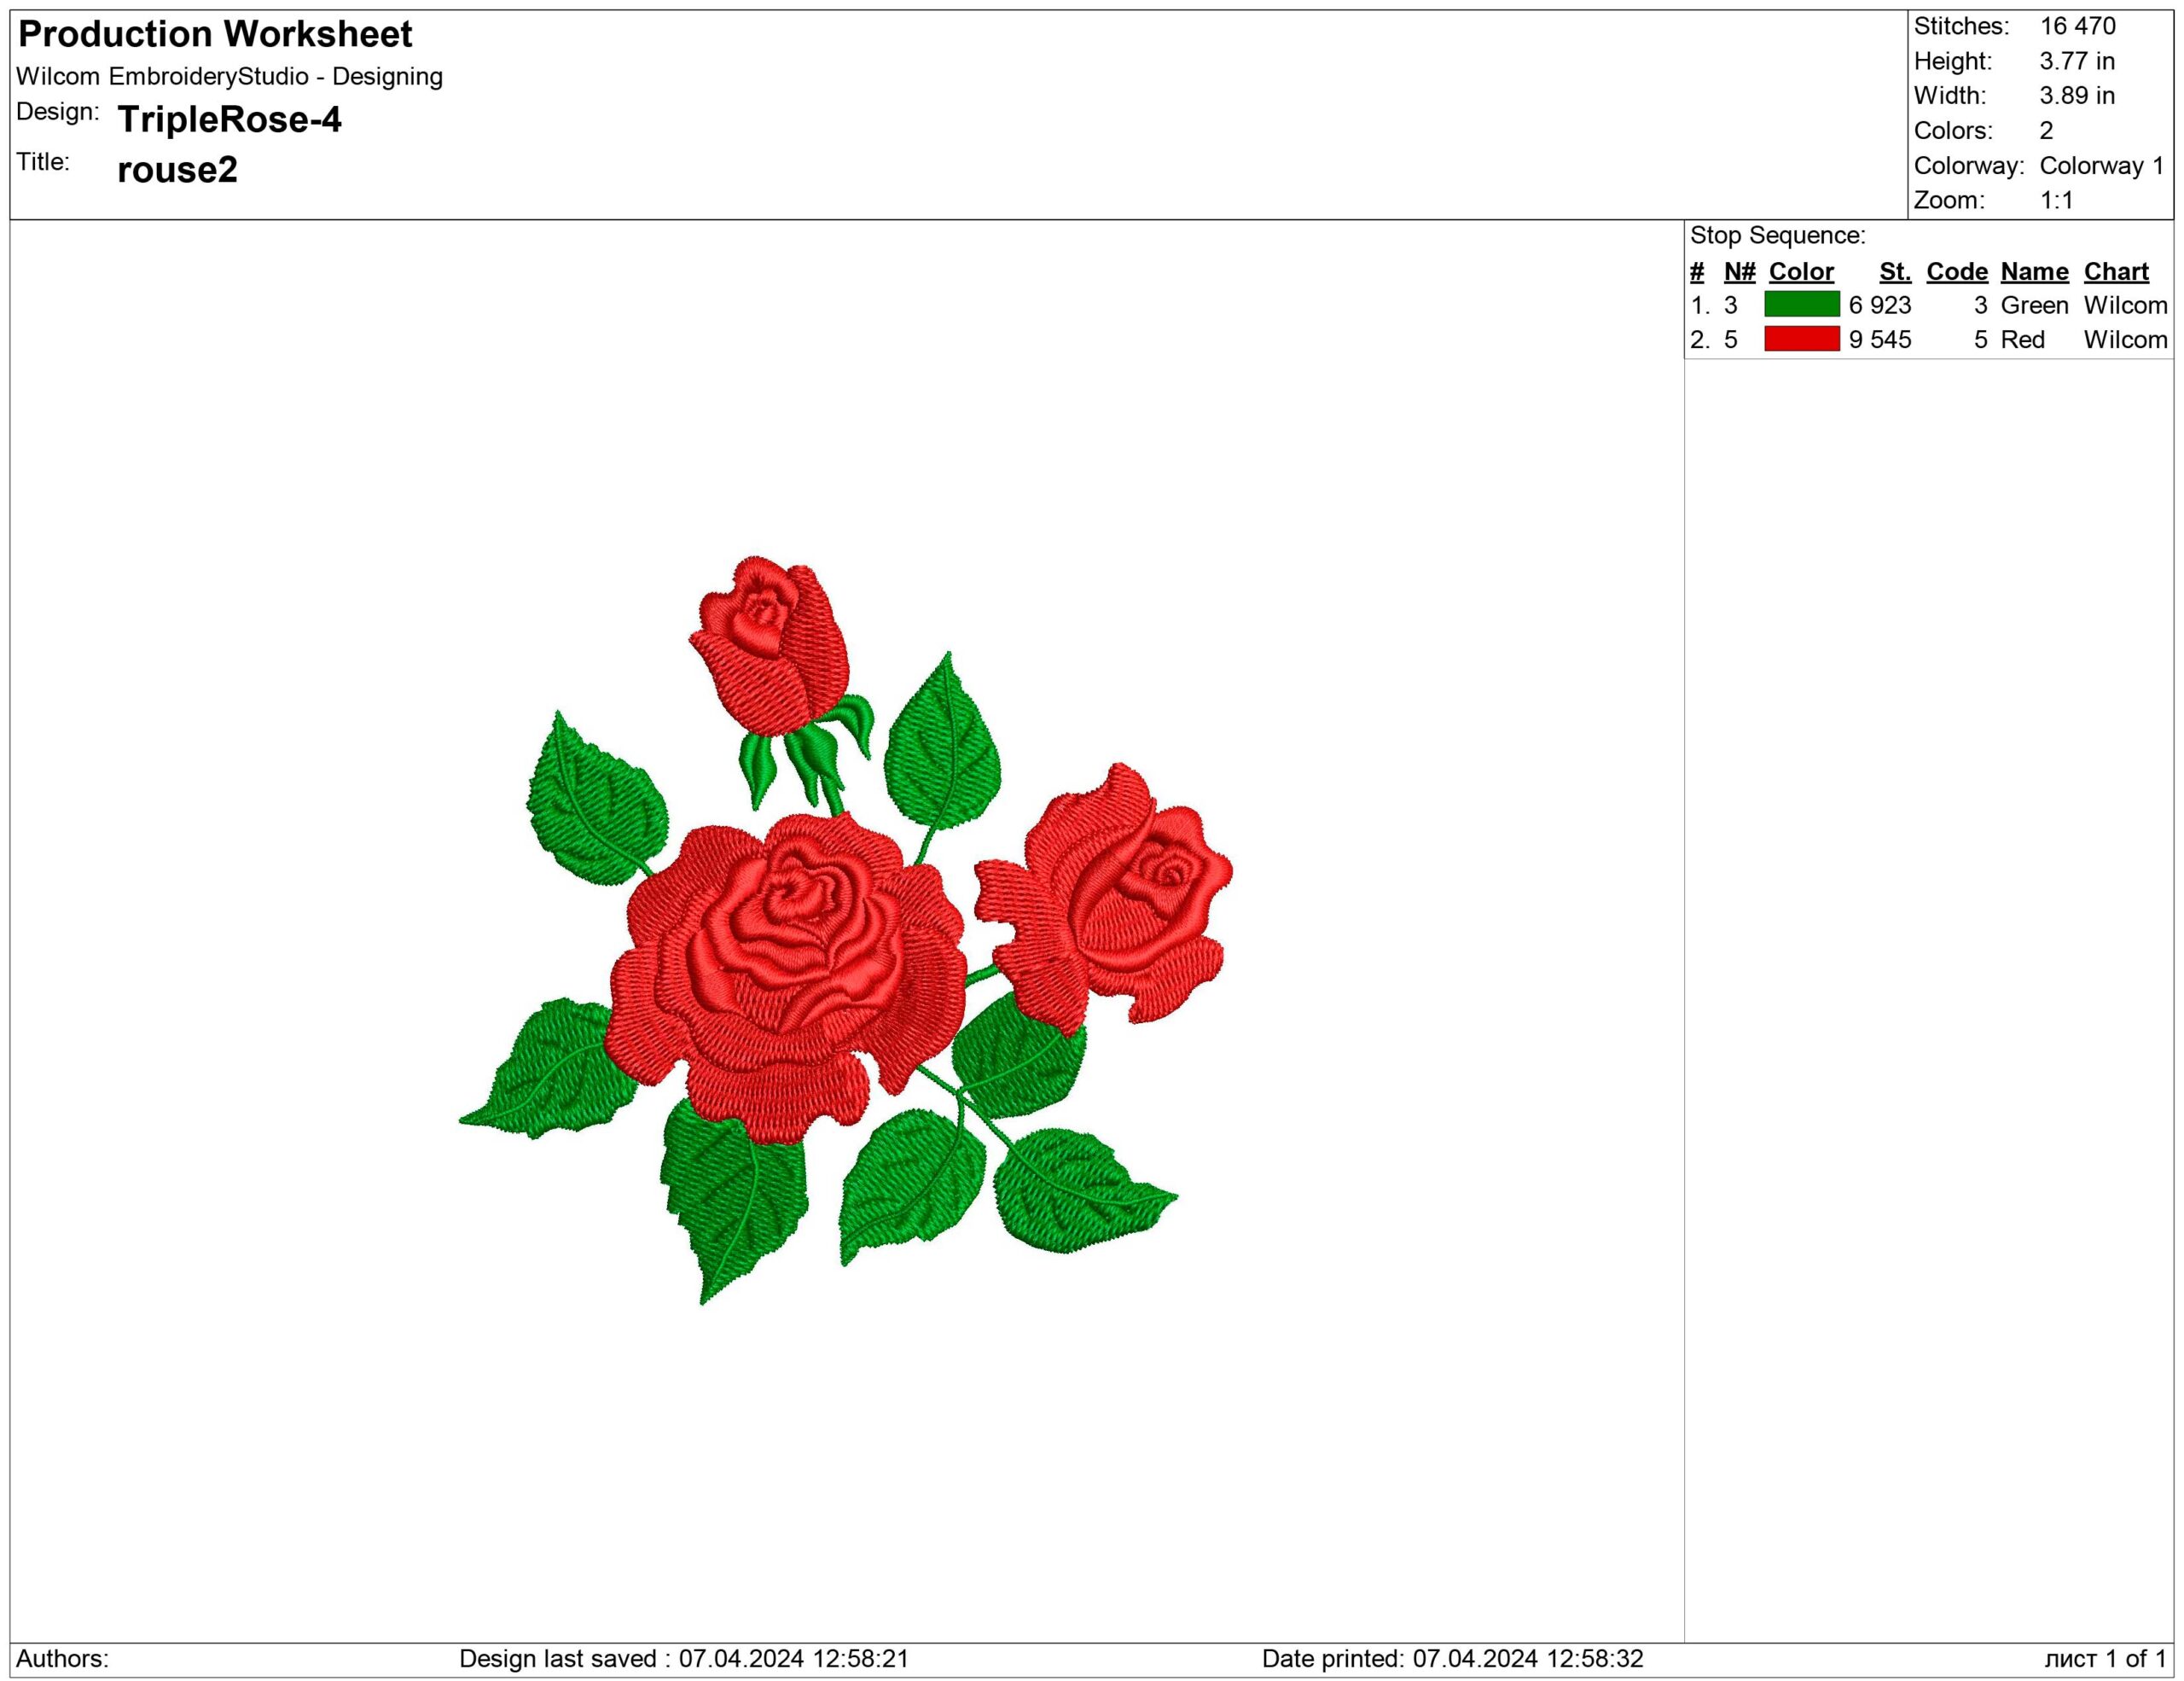Click the Design last saved timestamp
Screen dimensions: 2184x1681
(x=683, y=1658)
